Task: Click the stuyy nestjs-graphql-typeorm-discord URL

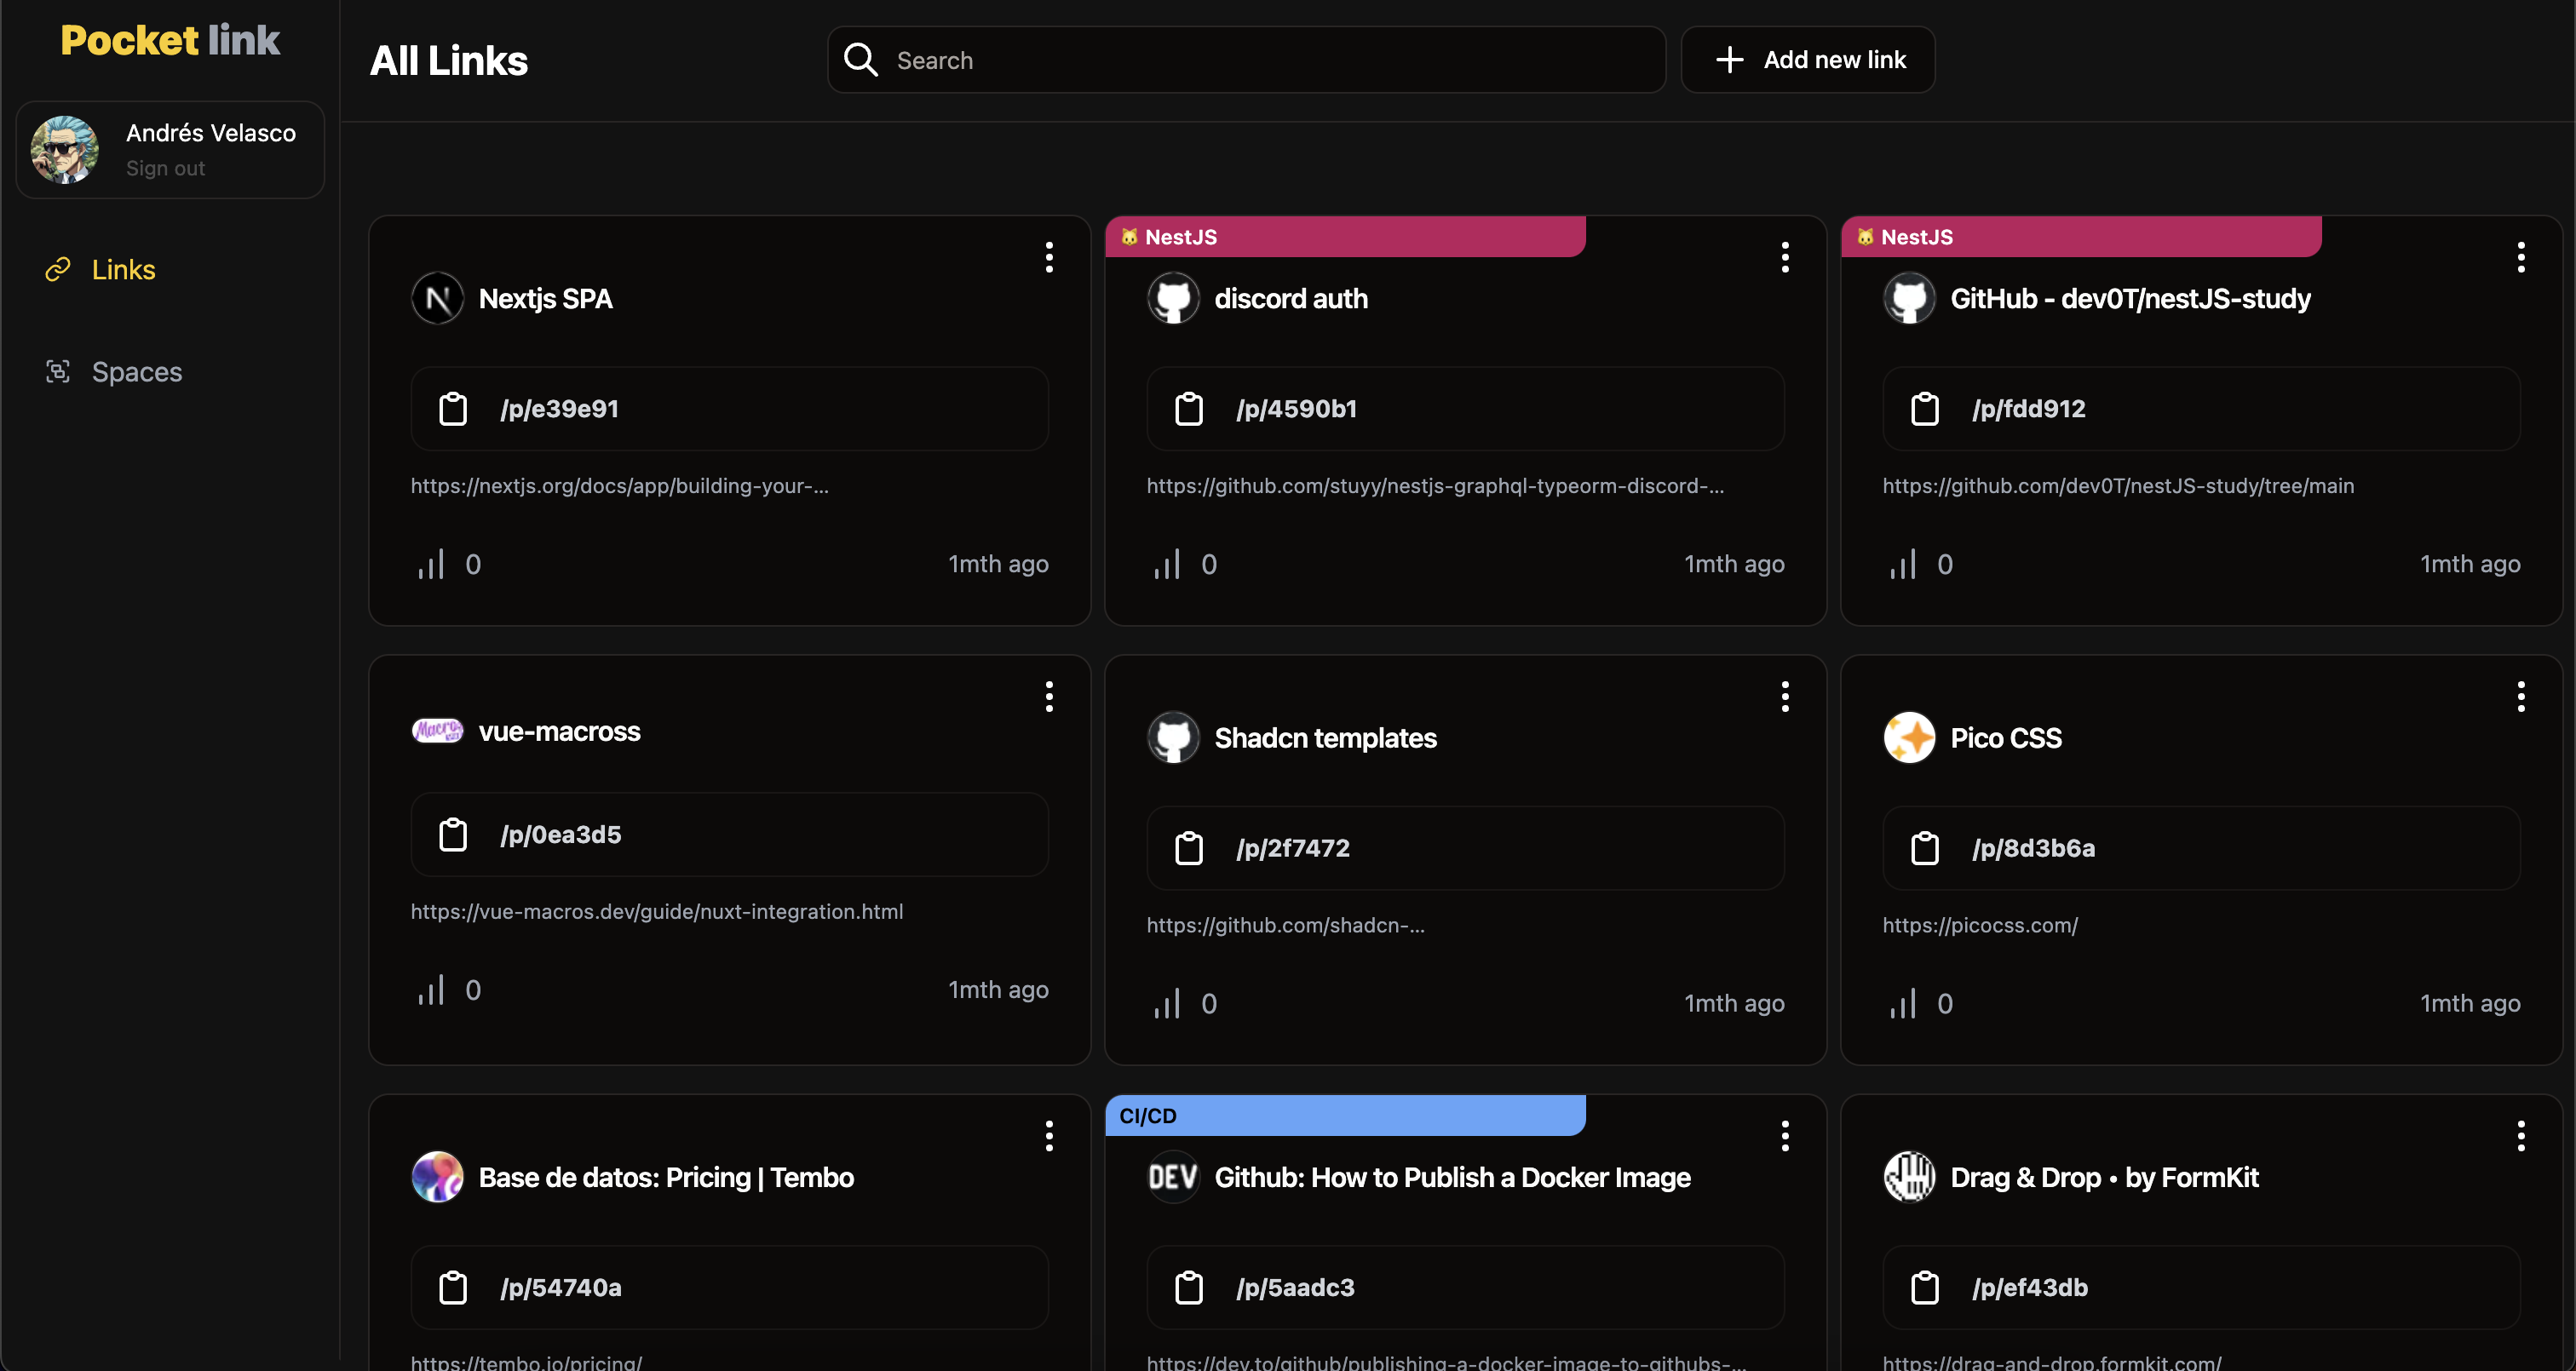Action: [1435, 486]
